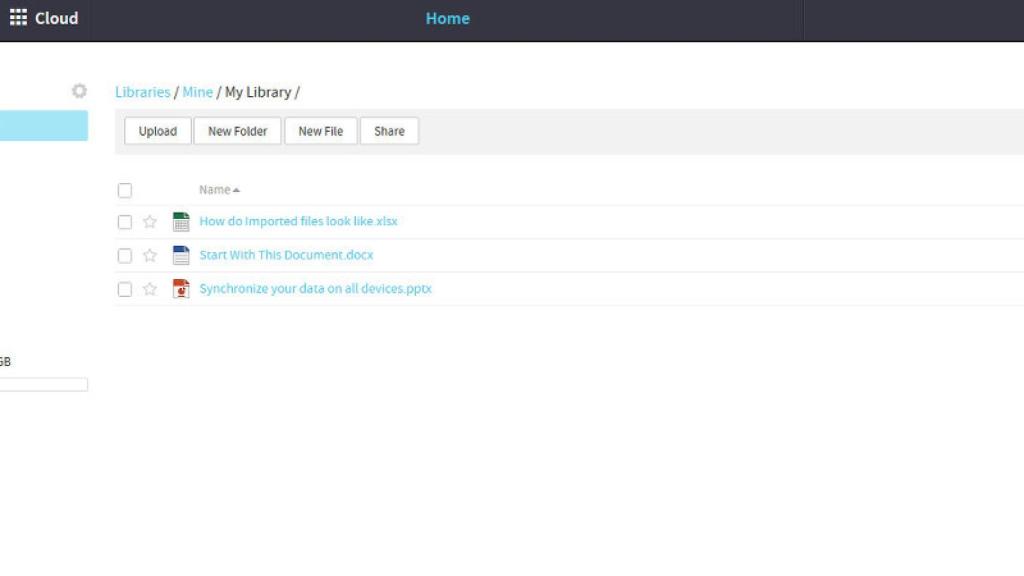Click the red pptx presentation icon
Image resolution: width=1024 pixels, height=576 pixels.
[181, 289]
